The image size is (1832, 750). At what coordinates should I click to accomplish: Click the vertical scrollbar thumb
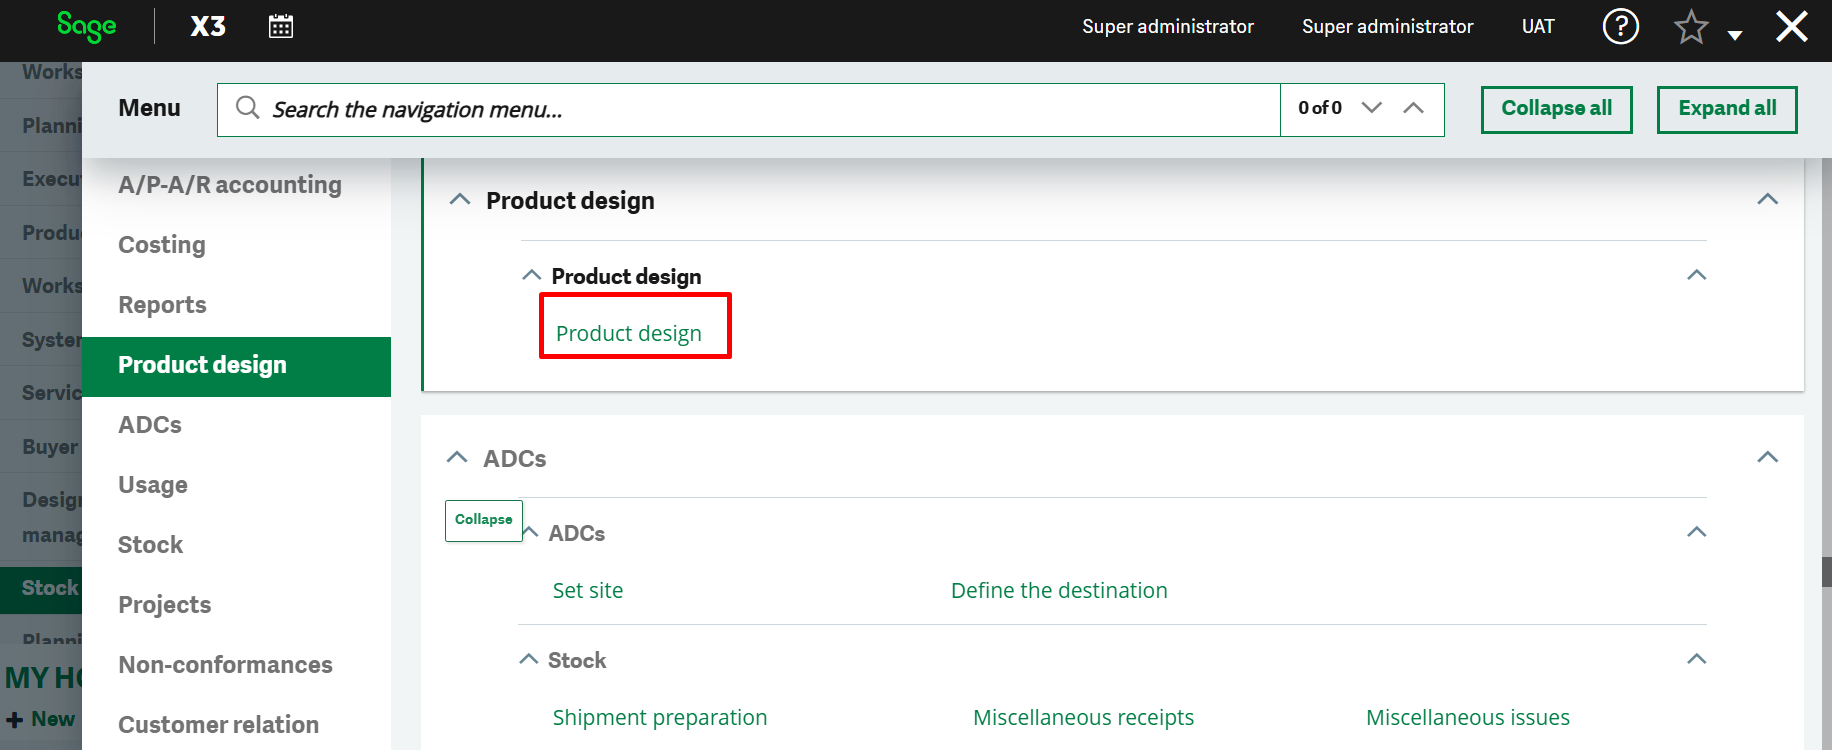[1827, 572]
